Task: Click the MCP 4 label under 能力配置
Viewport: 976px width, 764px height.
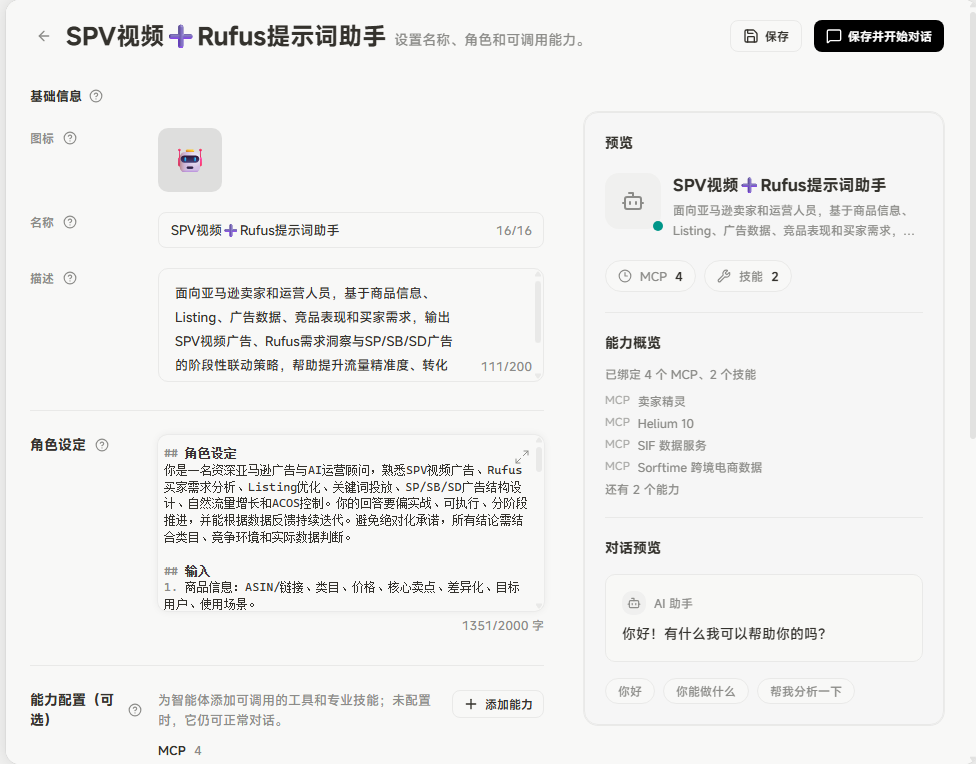Action: pos(179,751)
